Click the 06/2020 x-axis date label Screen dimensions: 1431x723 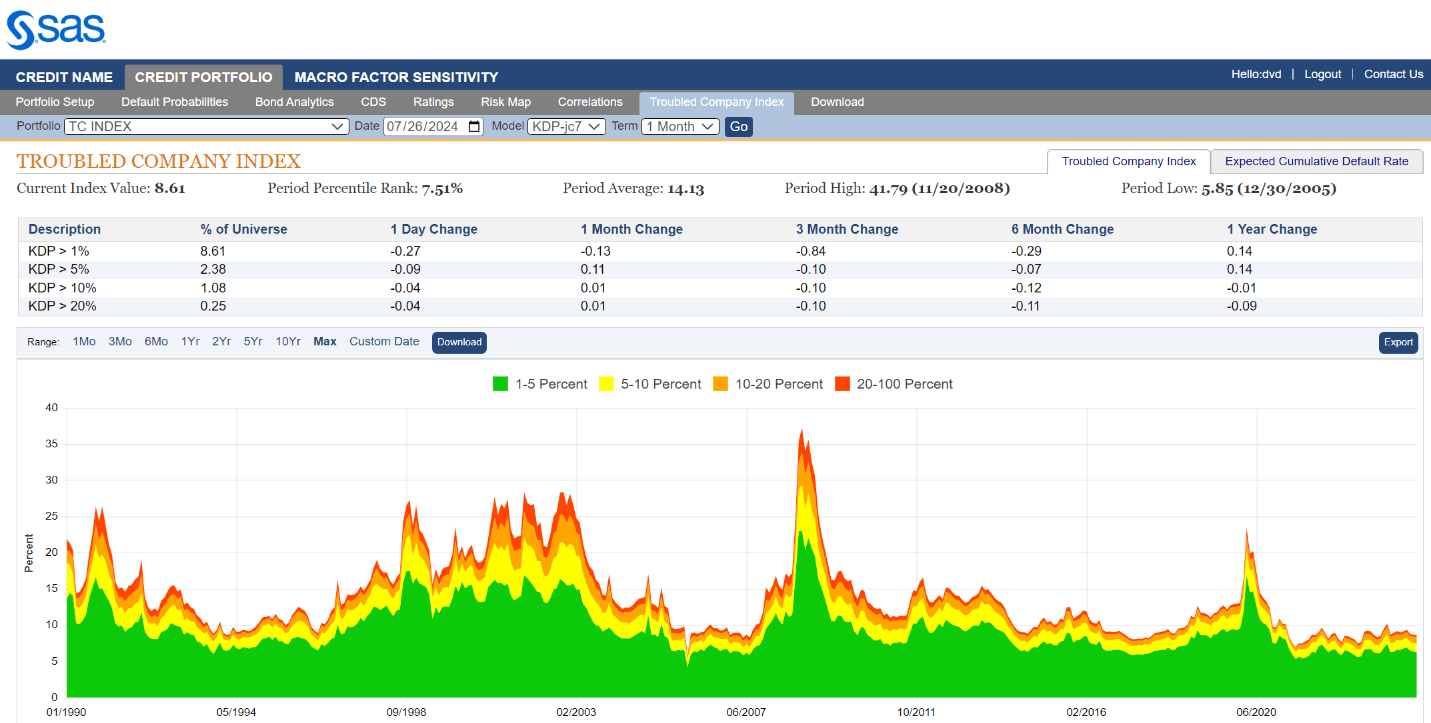coord(1256,712)
